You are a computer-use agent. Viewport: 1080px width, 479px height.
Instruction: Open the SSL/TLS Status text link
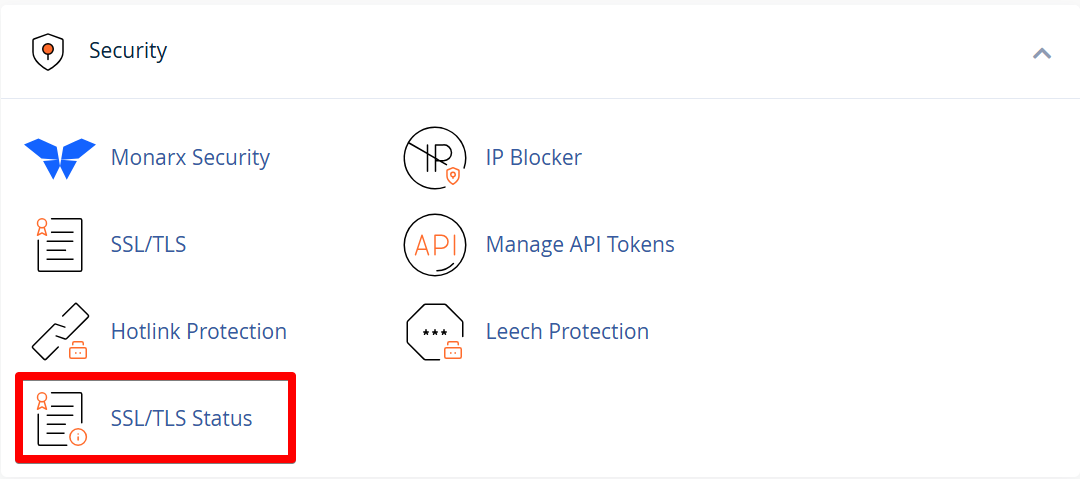click(x=181, y=418)
